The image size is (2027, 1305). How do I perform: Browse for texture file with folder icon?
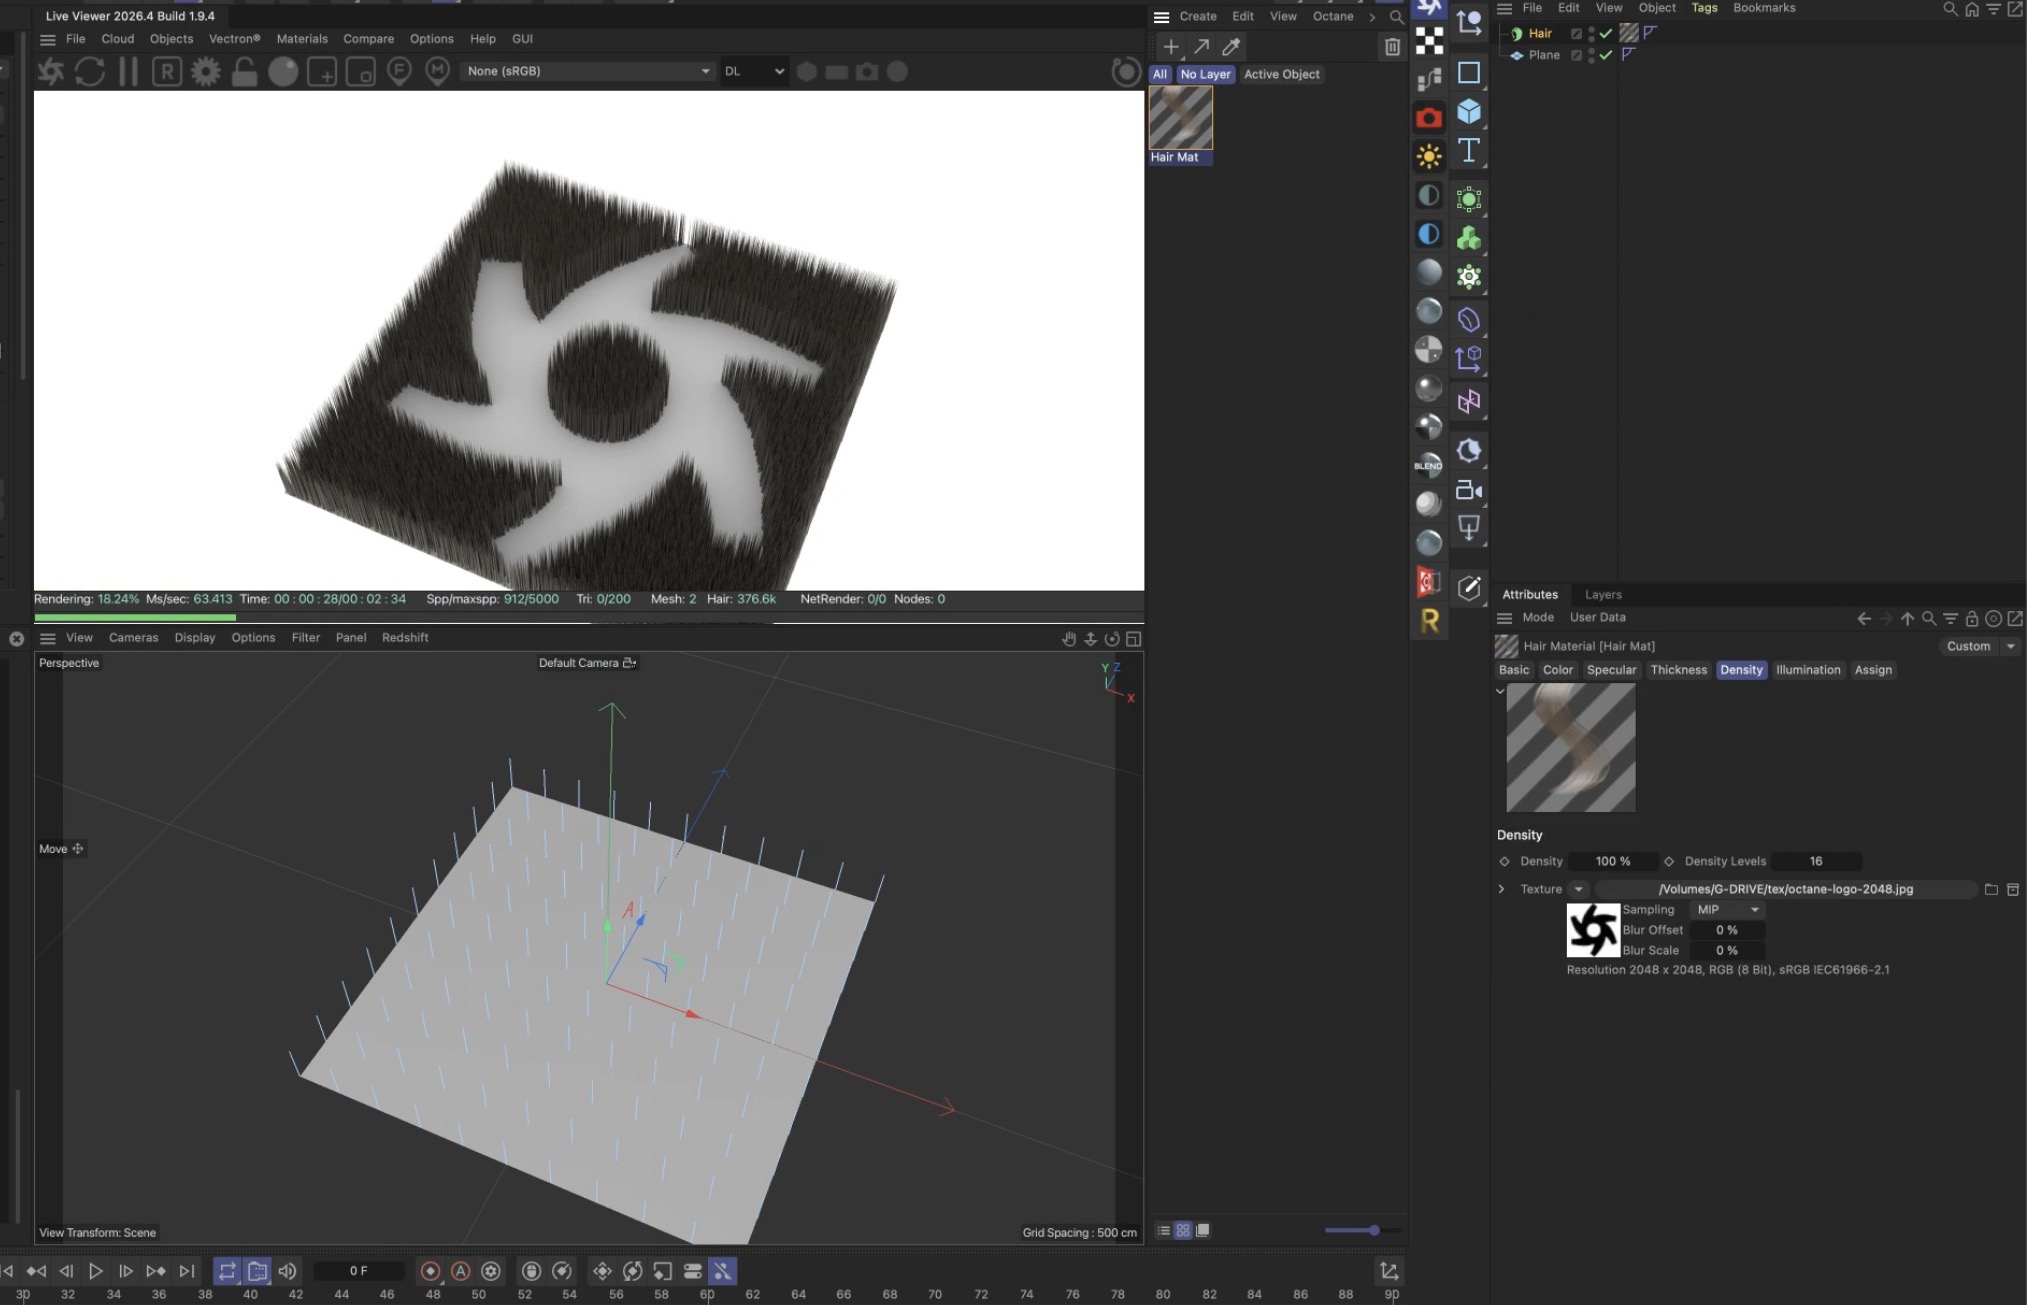click(1991, 889)
